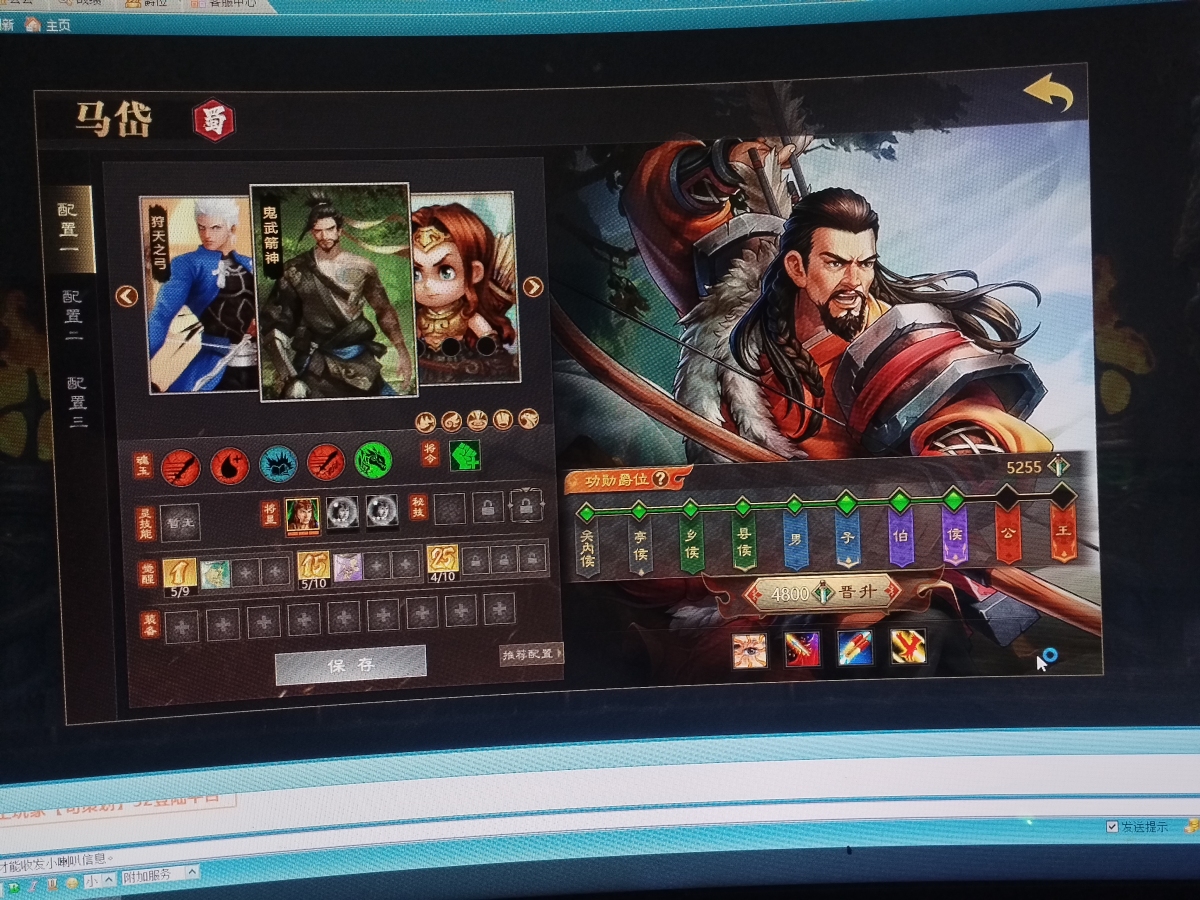
Task: Select the 侯 purple rank banner
Action: 955,535
